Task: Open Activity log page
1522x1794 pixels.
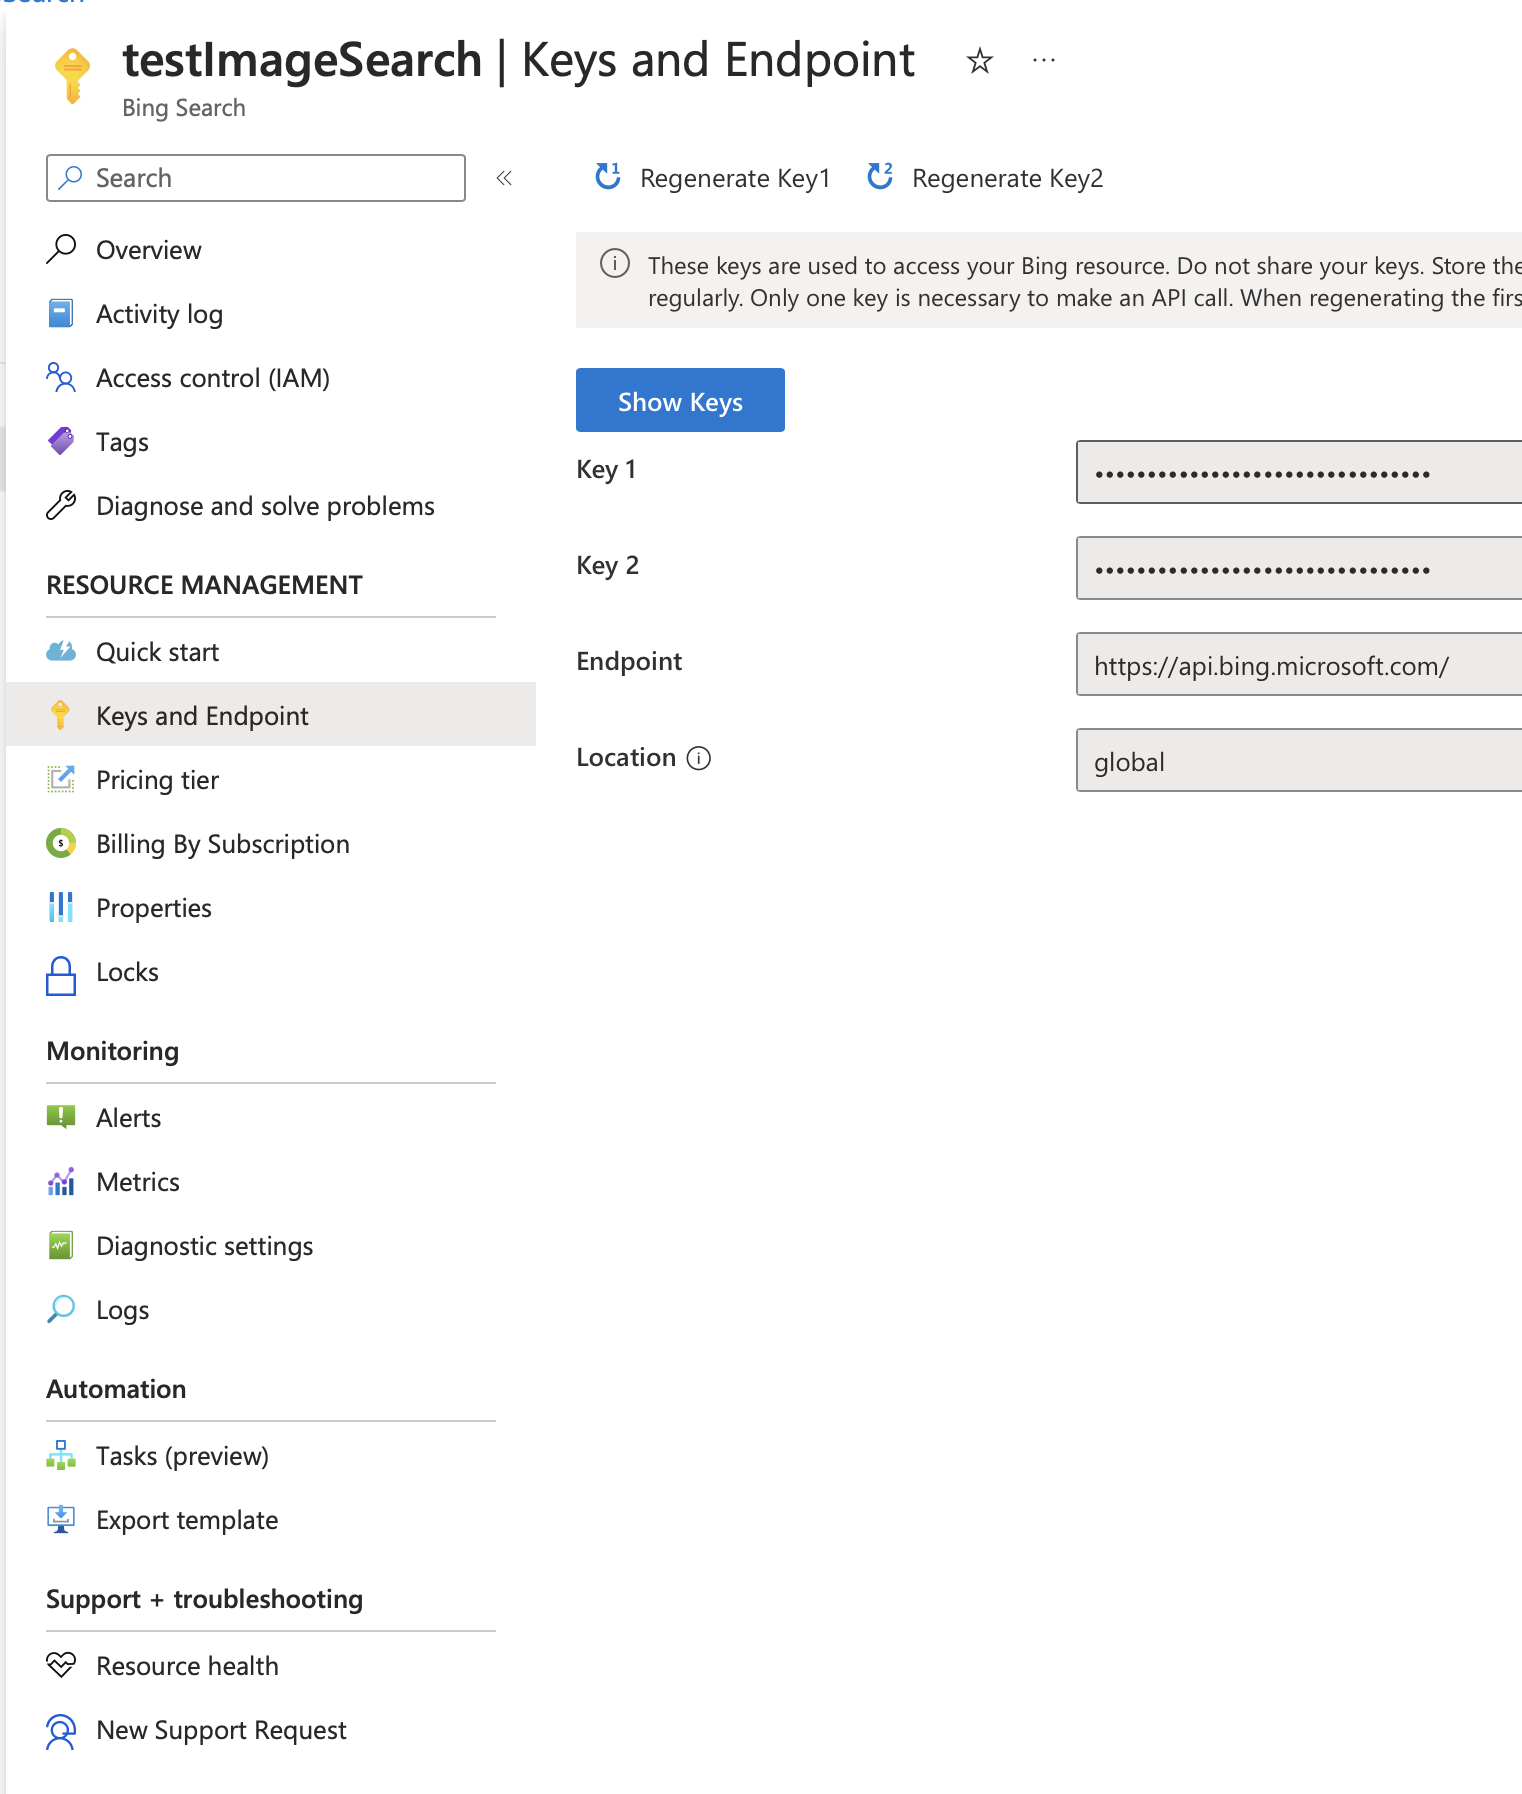Action: pos(159,314)
